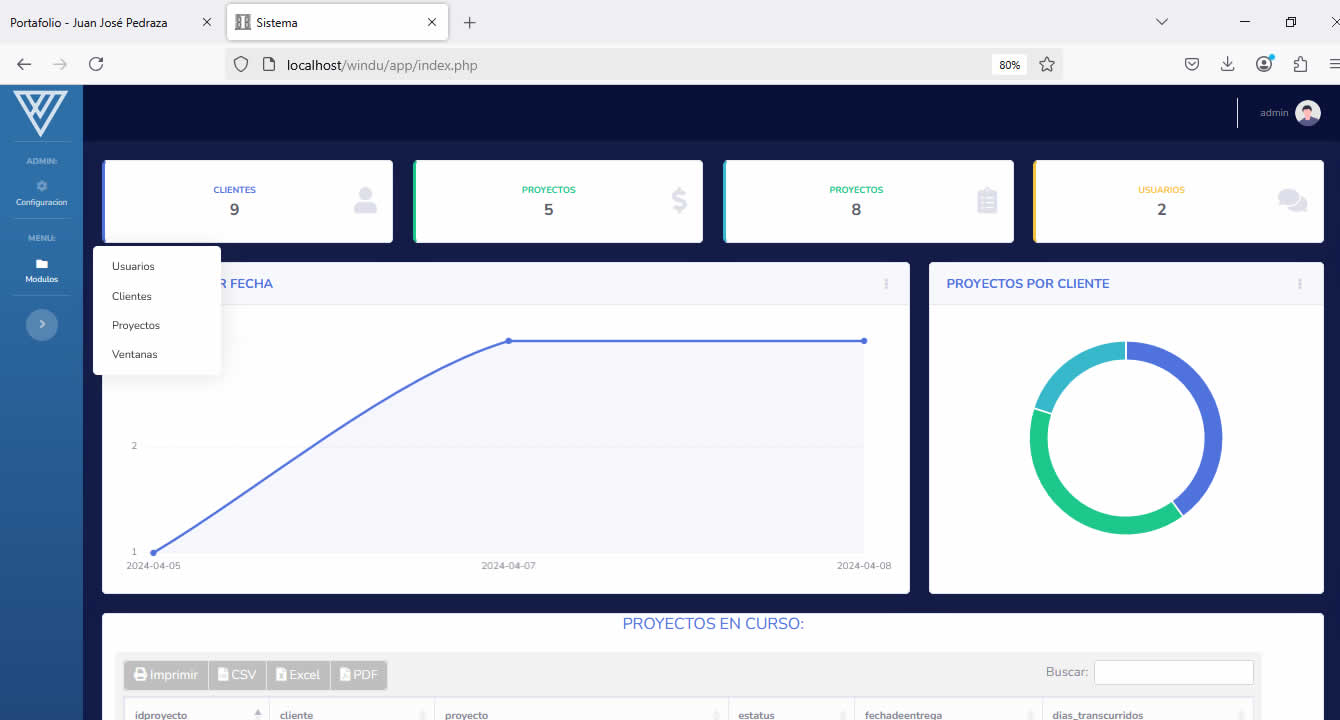1340x720 pixels.
Task: Export the table using Excel button
Action: pos(298,675)
